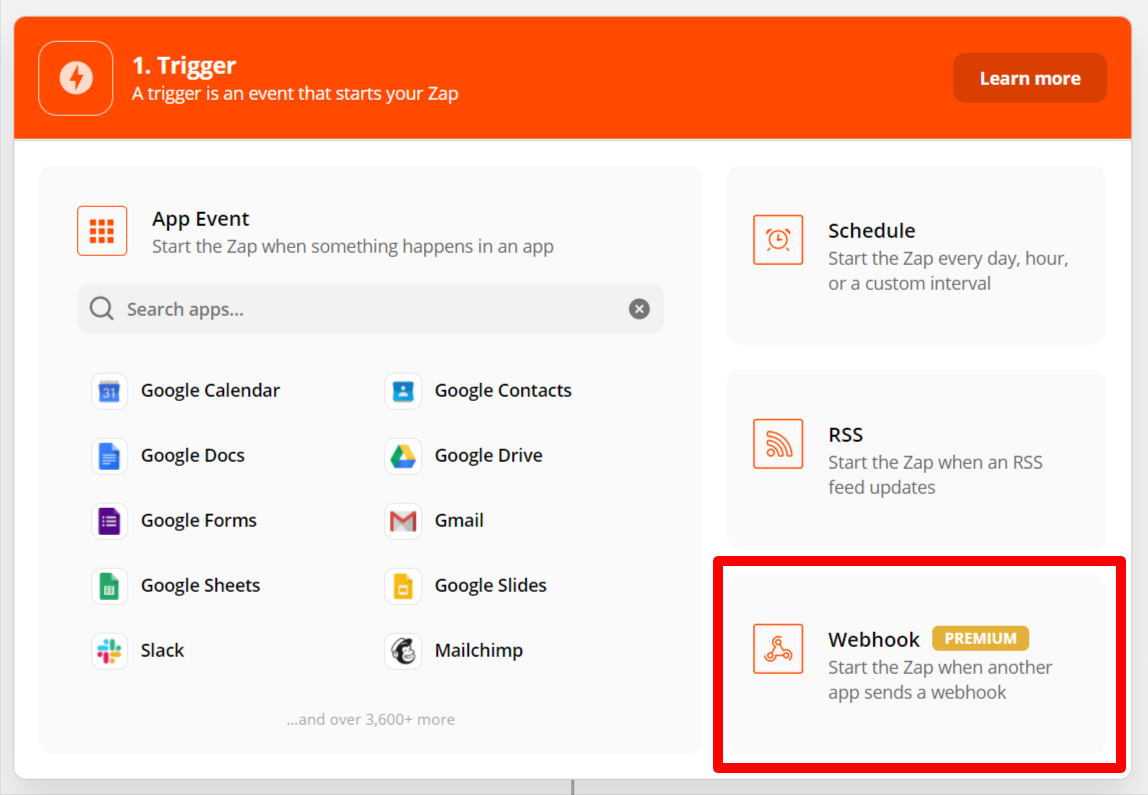
Task: Choose the RSS trigger title
Action: coord(846,435)
